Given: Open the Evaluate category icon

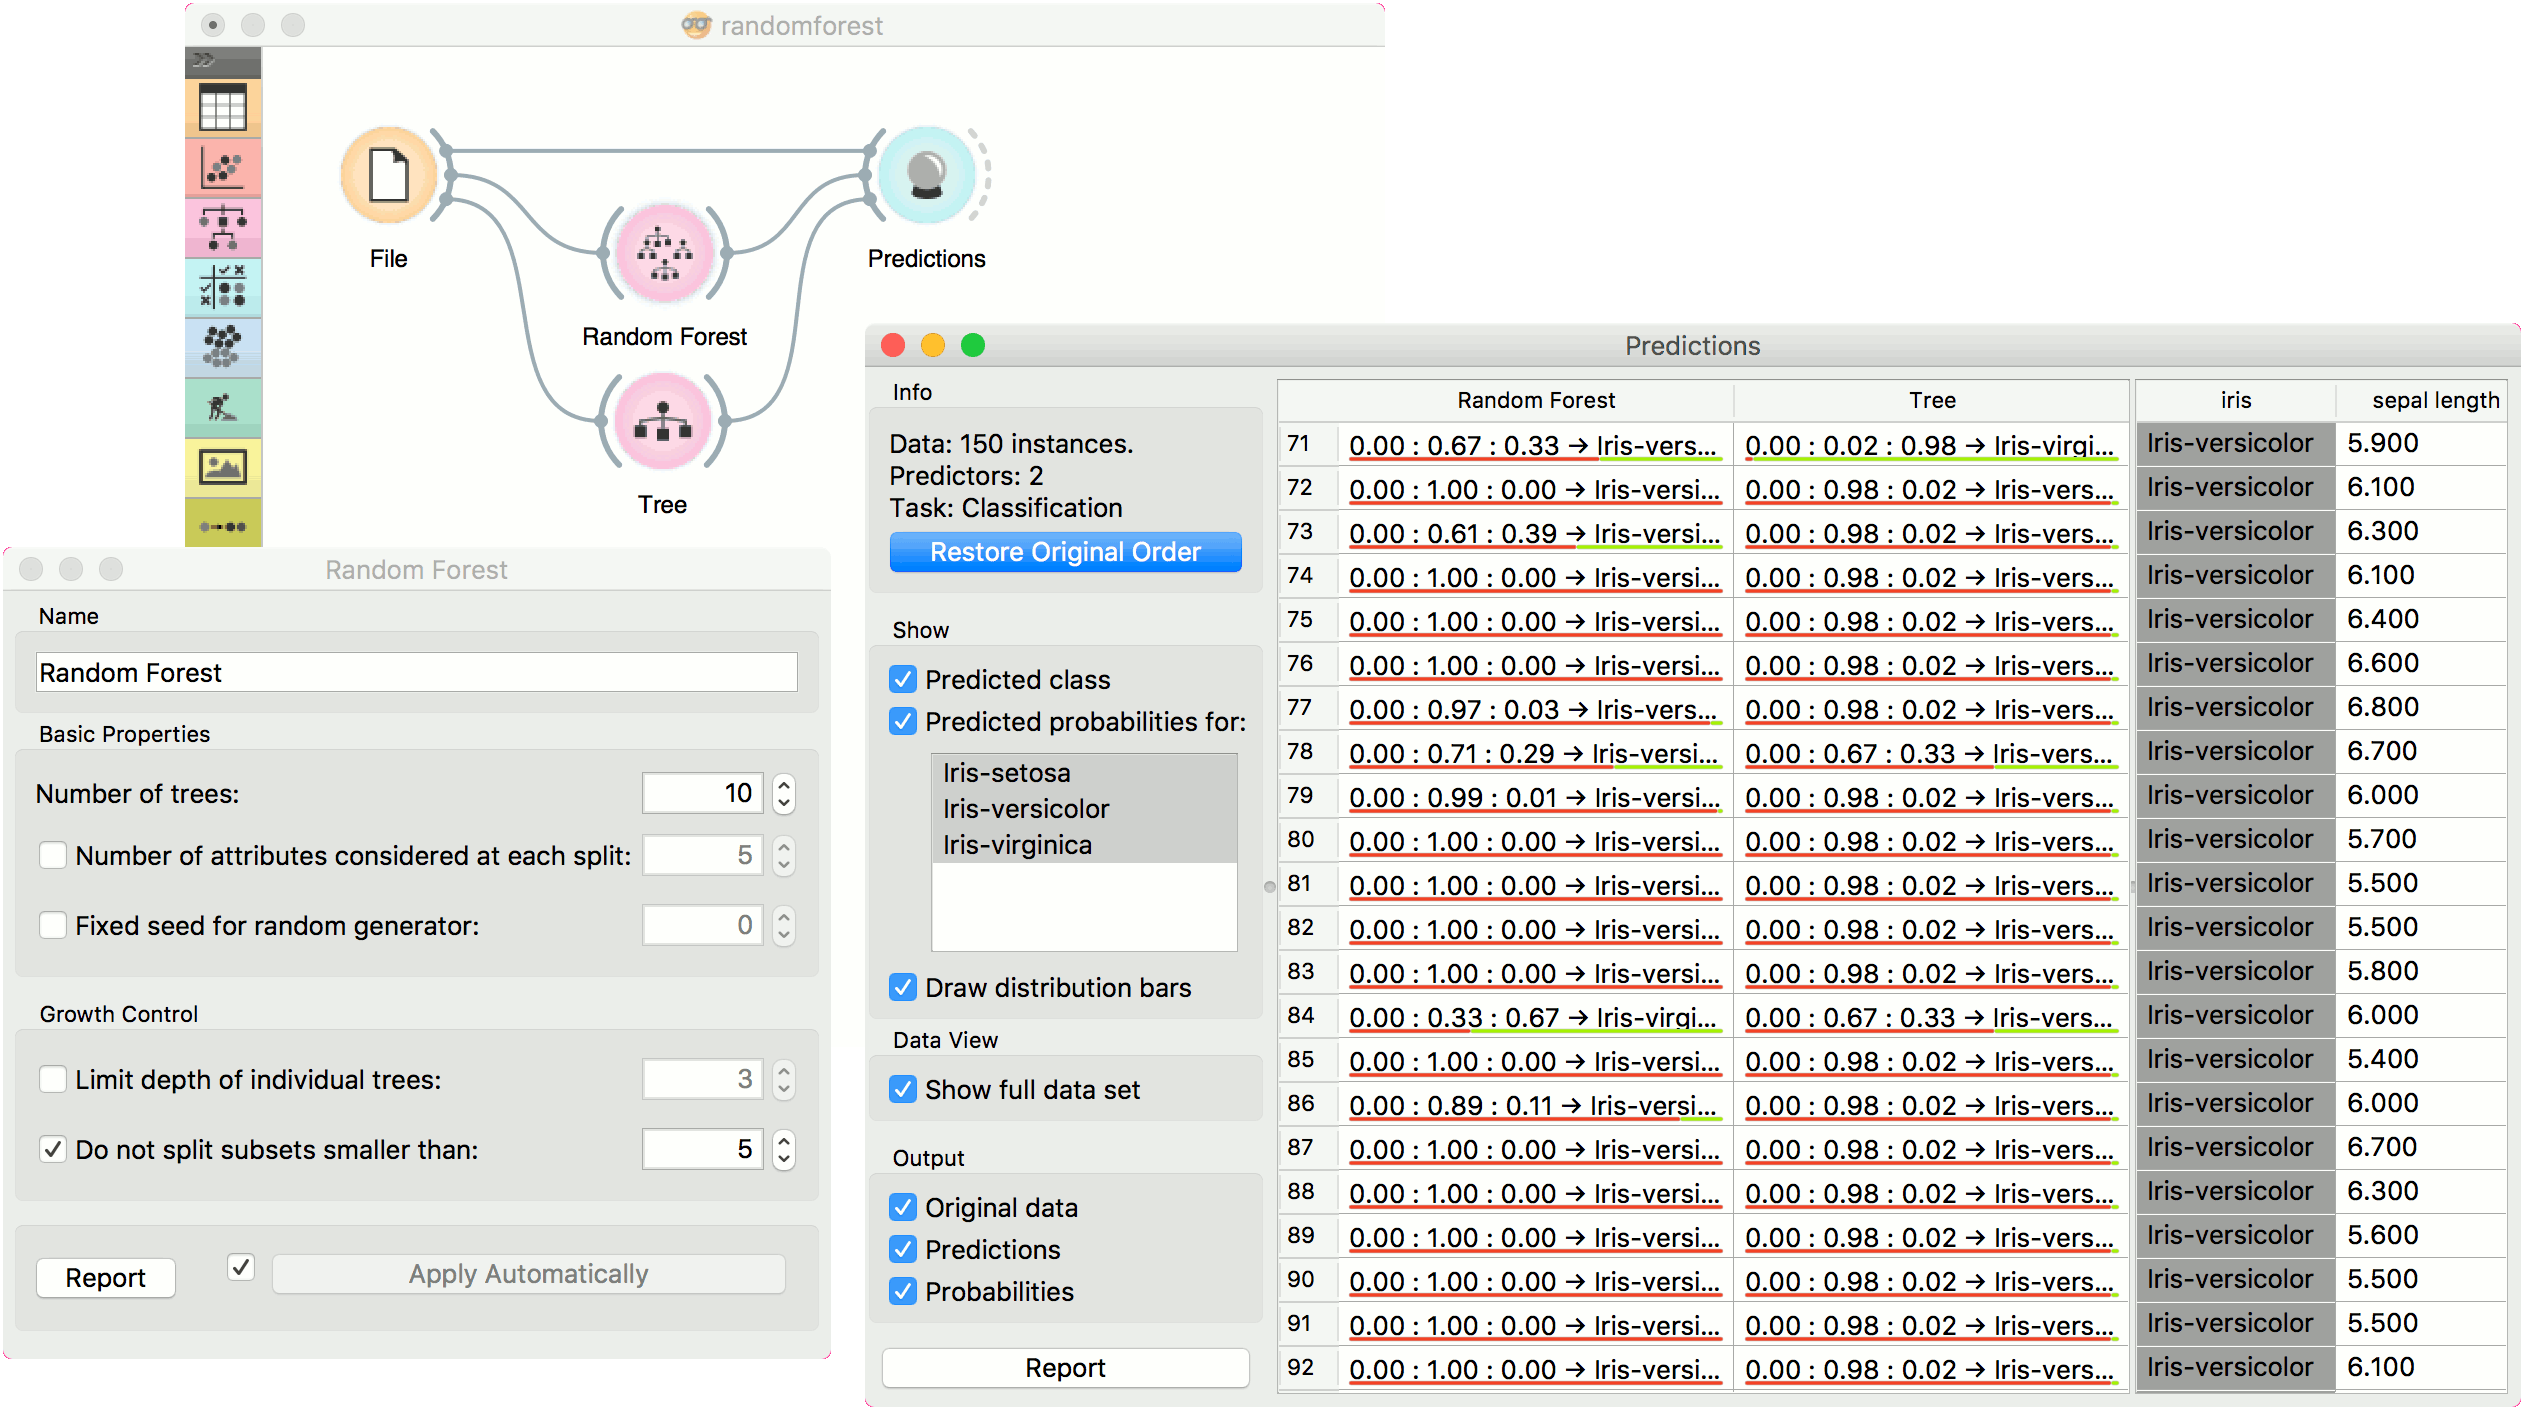Looking at the screenshot, I should [x=222, y=287].
